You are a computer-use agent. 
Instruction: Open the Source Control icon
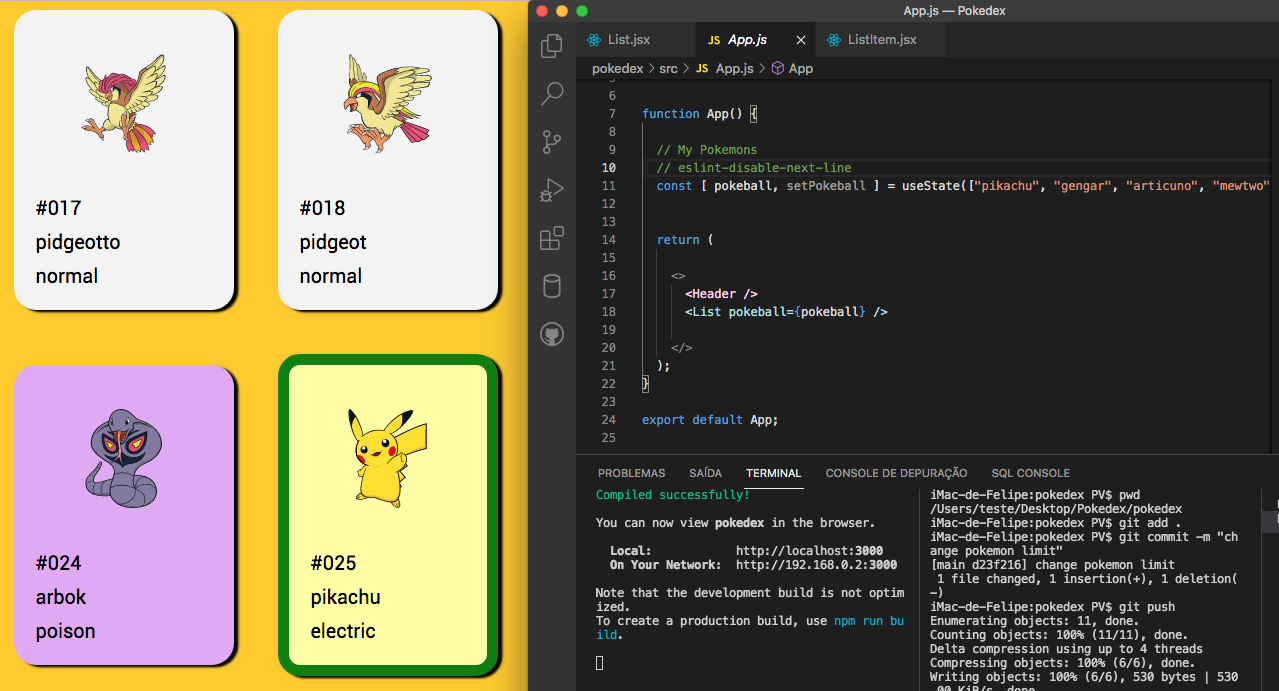551,142
